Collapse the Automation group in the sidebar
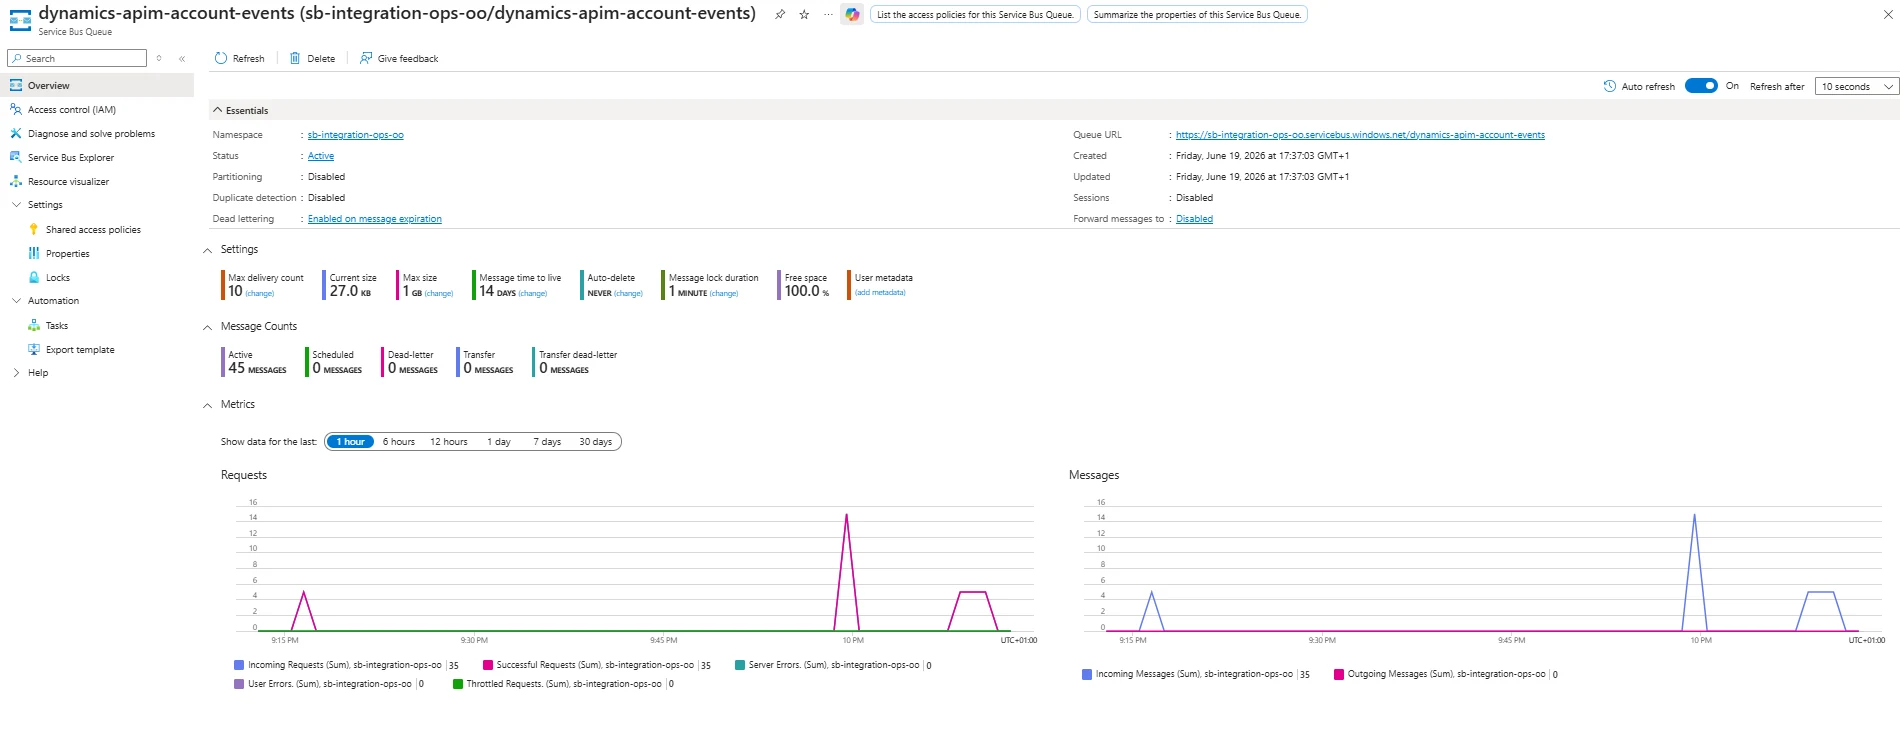Image resolution: width=1902 pixels, height=747 pixels. coord(16,301)
